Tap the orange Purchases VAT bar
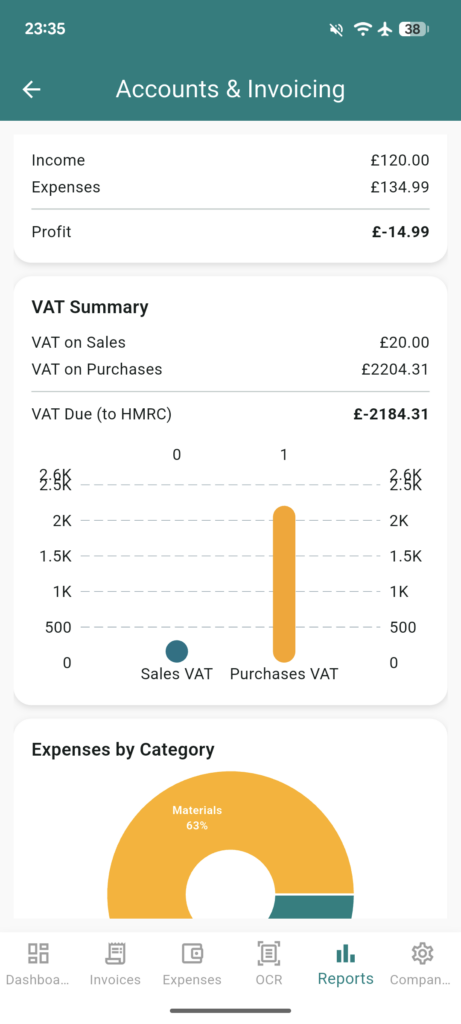The width and height of the screenshot is (461, 1024). (284, 584)
